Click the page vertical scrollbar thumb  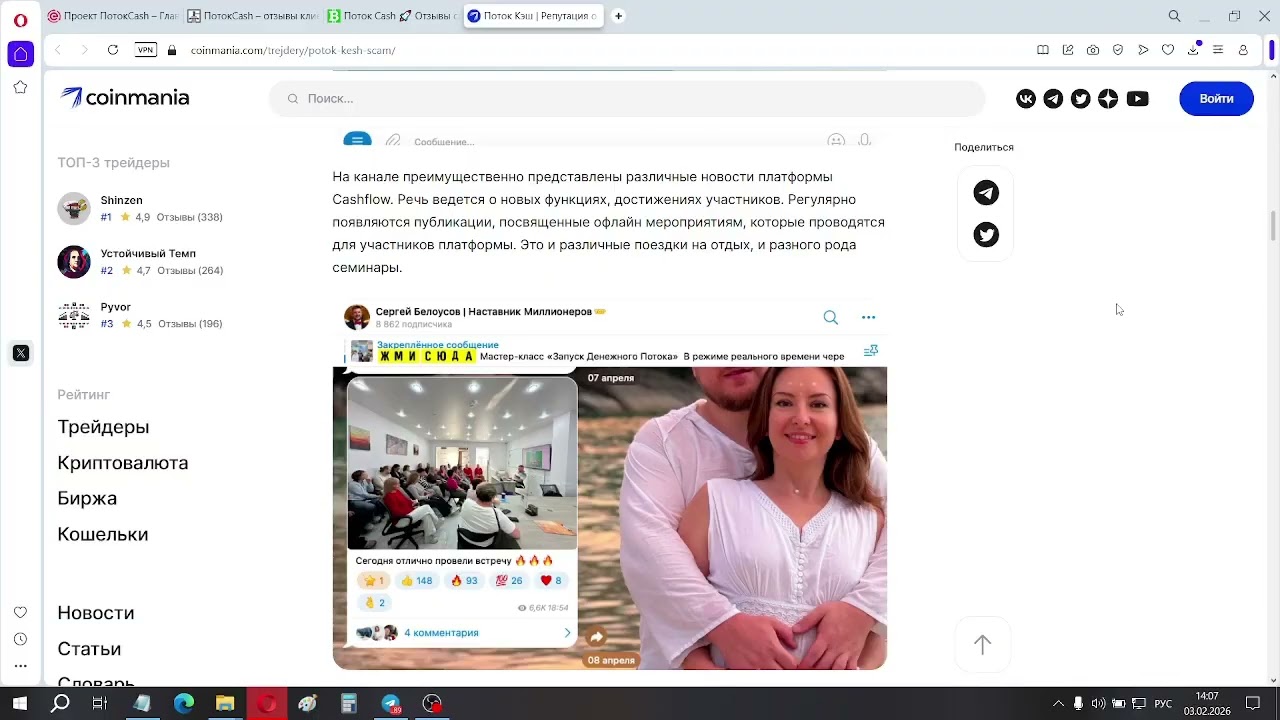(1273, 226)
